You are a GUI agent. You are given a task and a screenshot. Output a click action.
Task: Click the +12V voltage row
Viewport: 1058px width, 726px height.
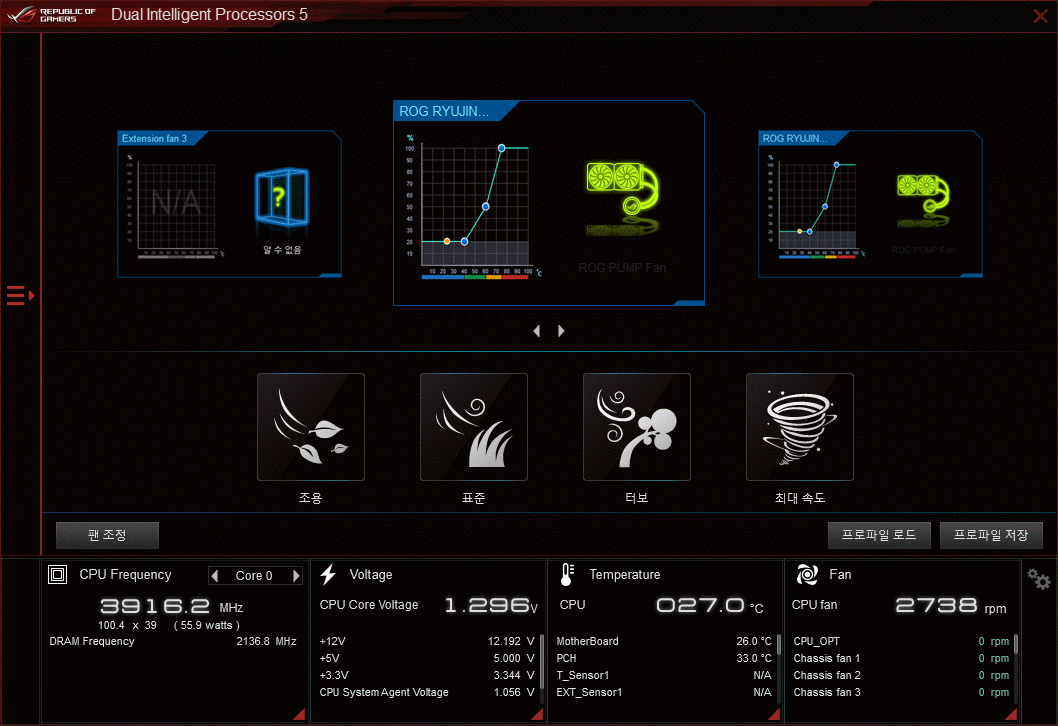[x=427, y=641]
